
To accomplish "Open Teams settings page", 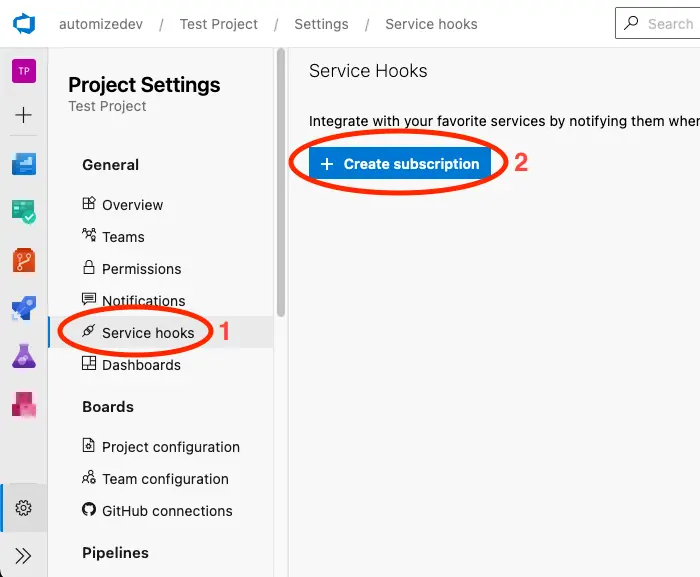I will [123, 237].
